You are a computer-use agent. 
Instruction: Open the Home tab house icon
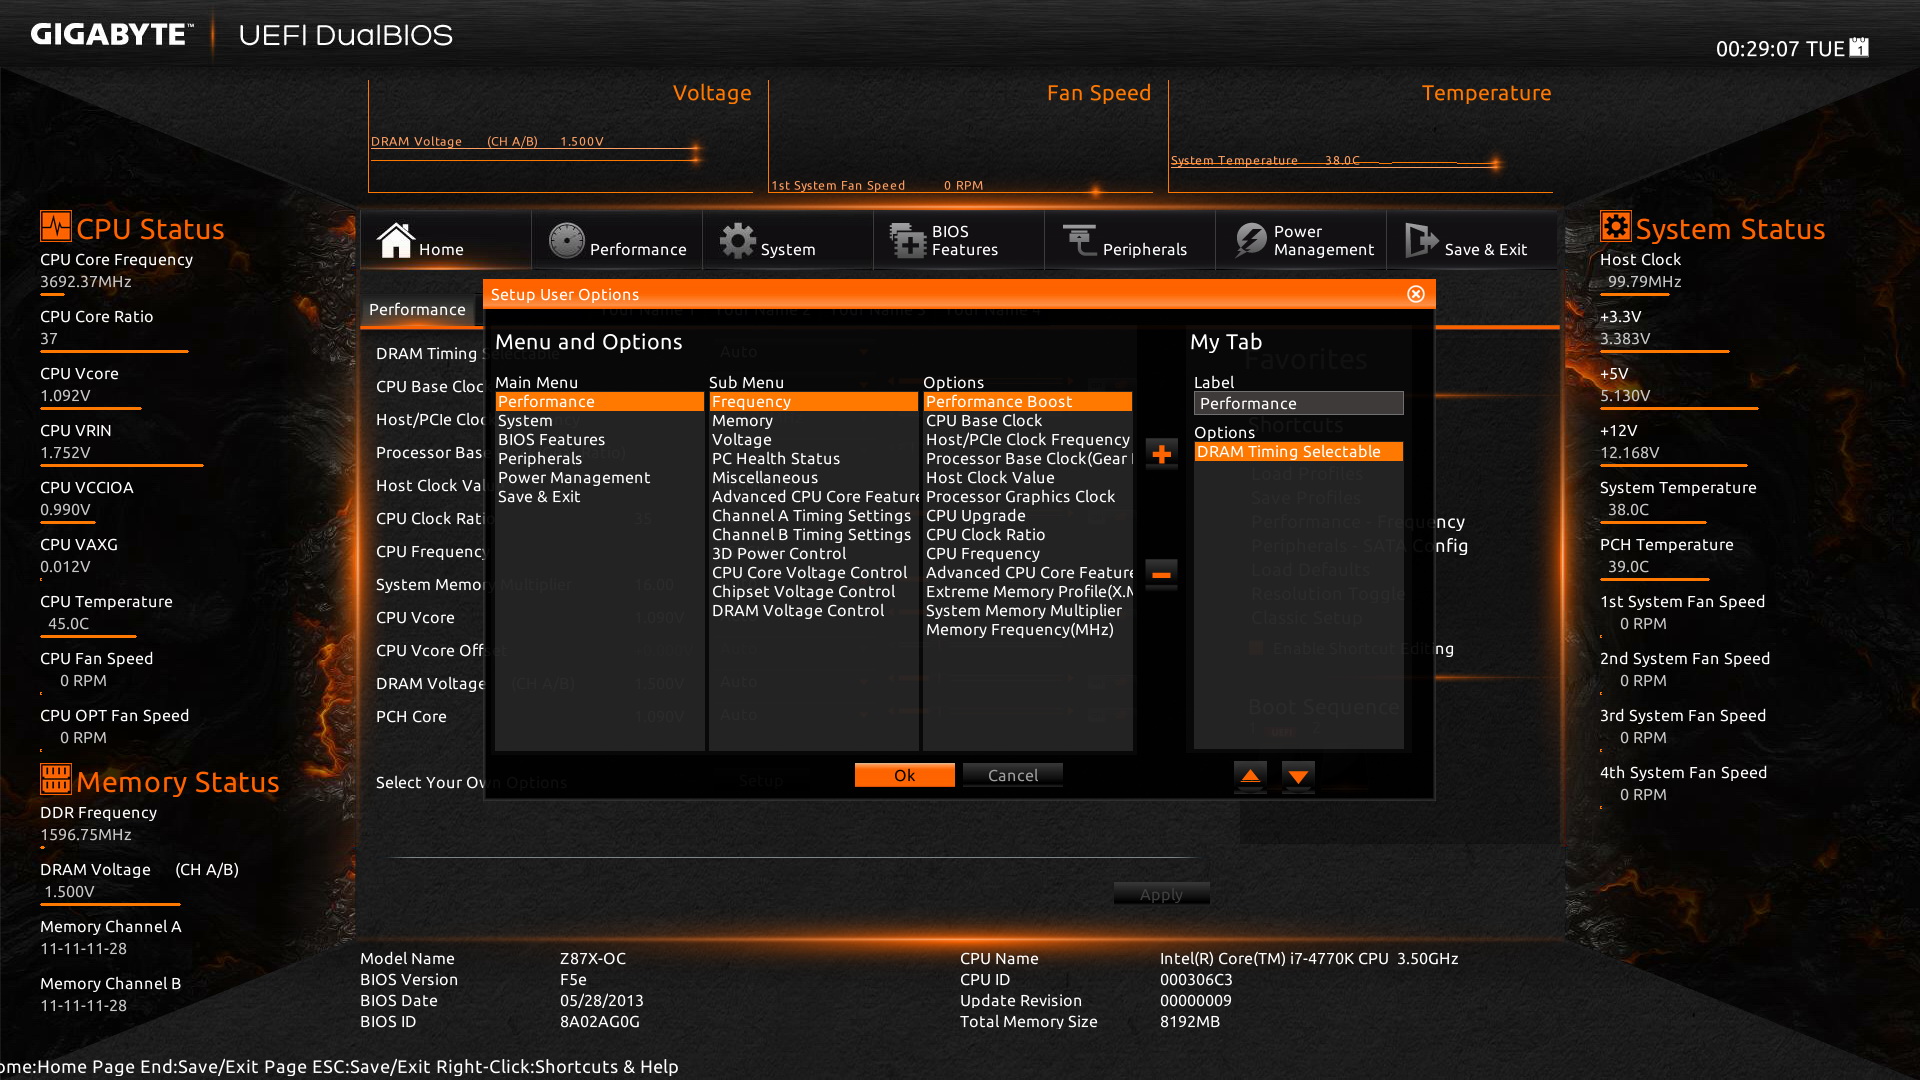tap(395, 240)
